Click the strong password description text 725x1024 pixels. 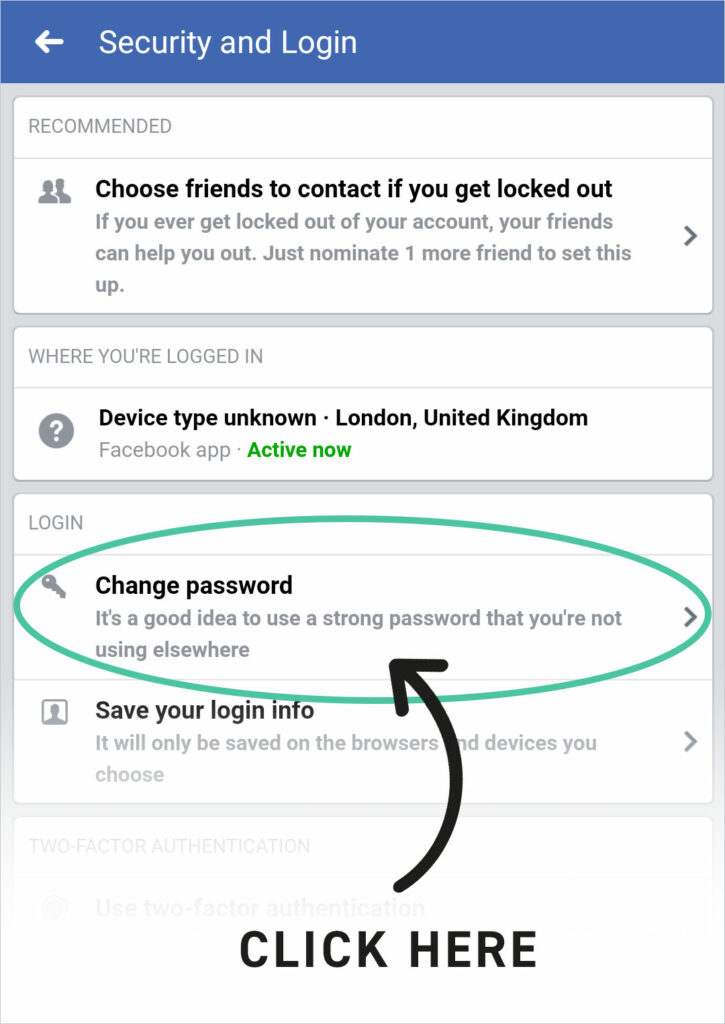[x=359, y=633]
